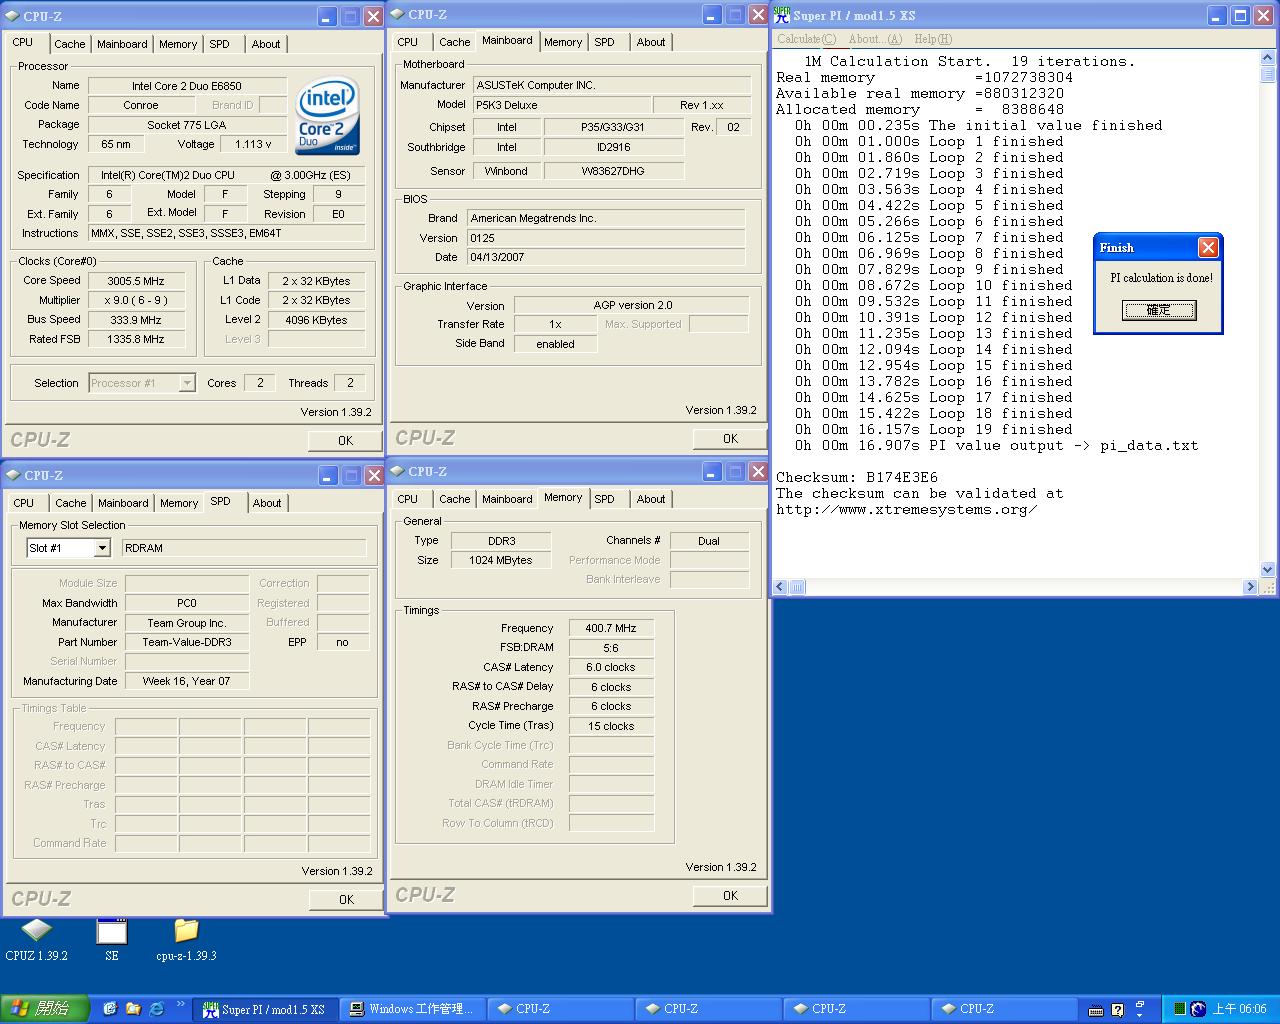The height and width of the screenshot is (1024, 1280).
Task: Click the memory size '1024 MBytes' field
Action: click(500, 560)
